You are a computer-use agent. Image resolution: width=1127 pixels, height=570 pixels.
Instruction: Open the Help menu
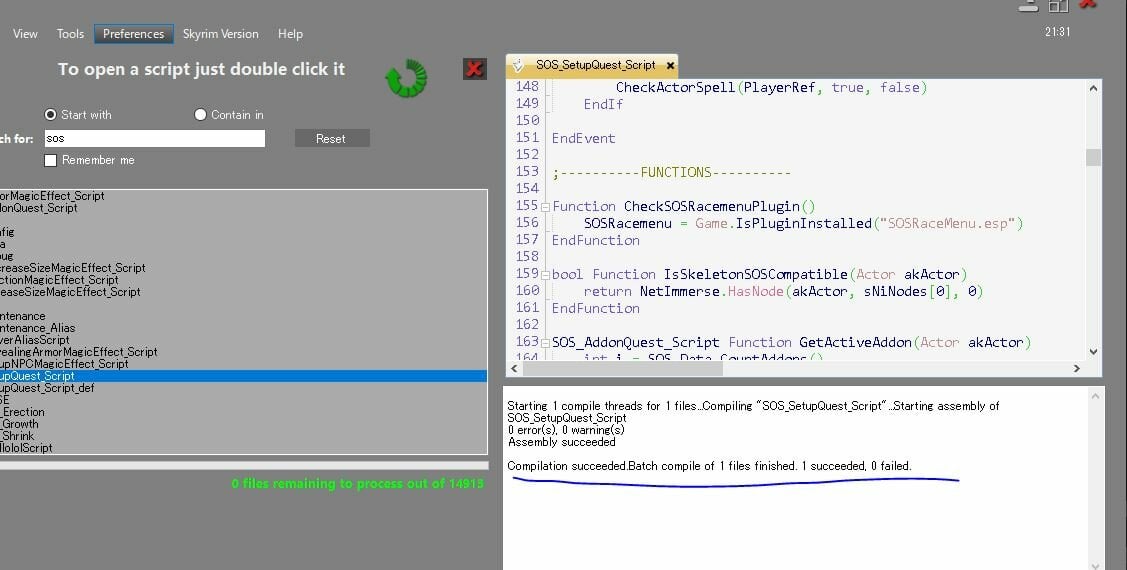290,34
